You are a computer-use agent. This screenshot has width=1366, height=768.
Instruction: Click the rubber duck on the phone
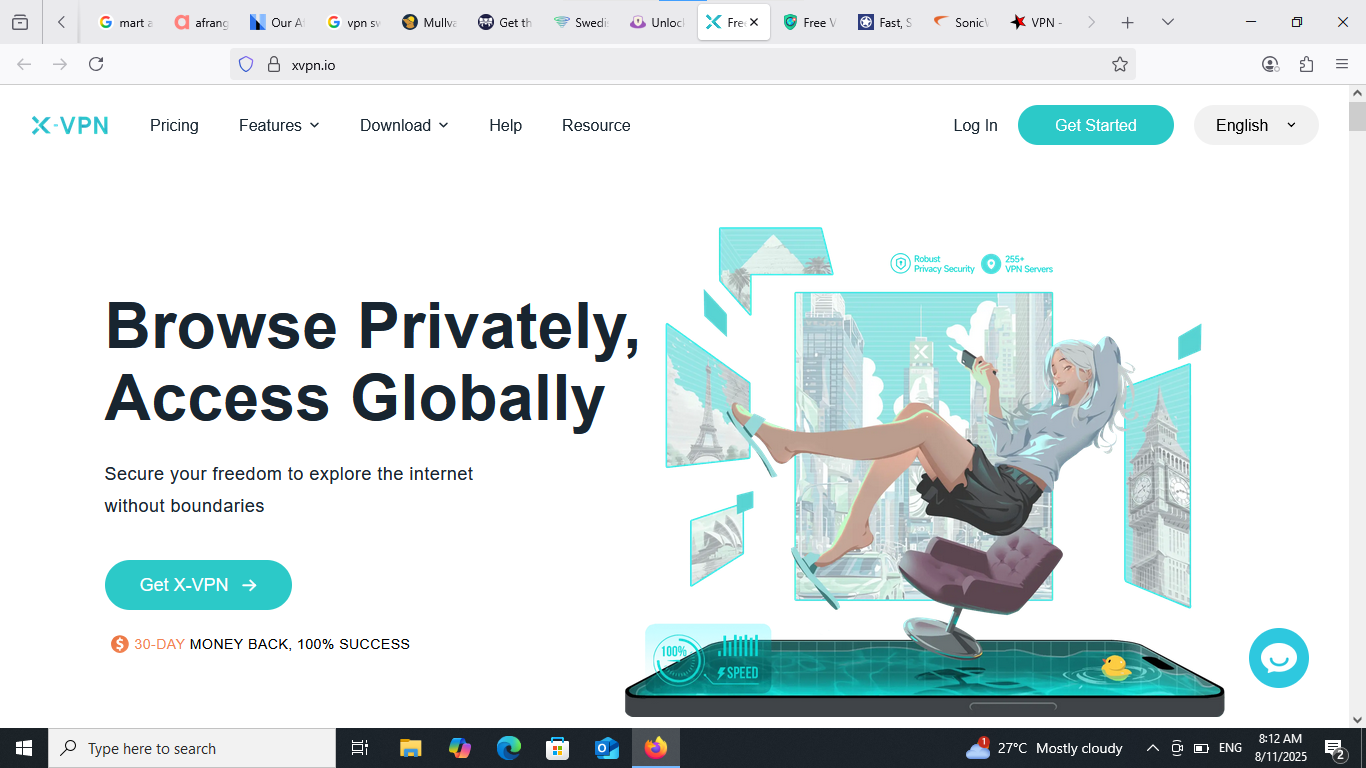click(x=1115, y=667)
